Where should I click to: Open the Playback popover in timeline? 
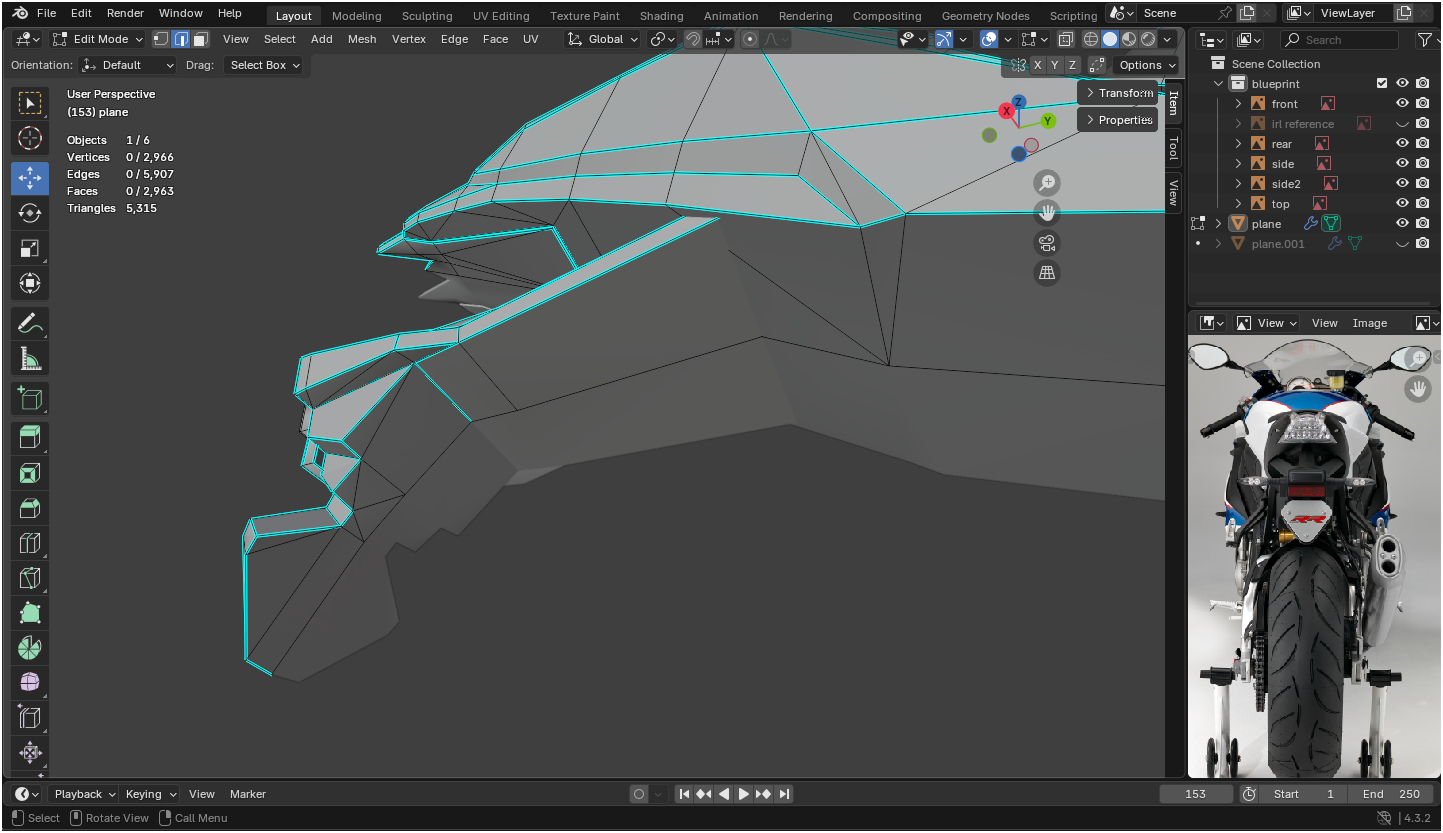85,794
